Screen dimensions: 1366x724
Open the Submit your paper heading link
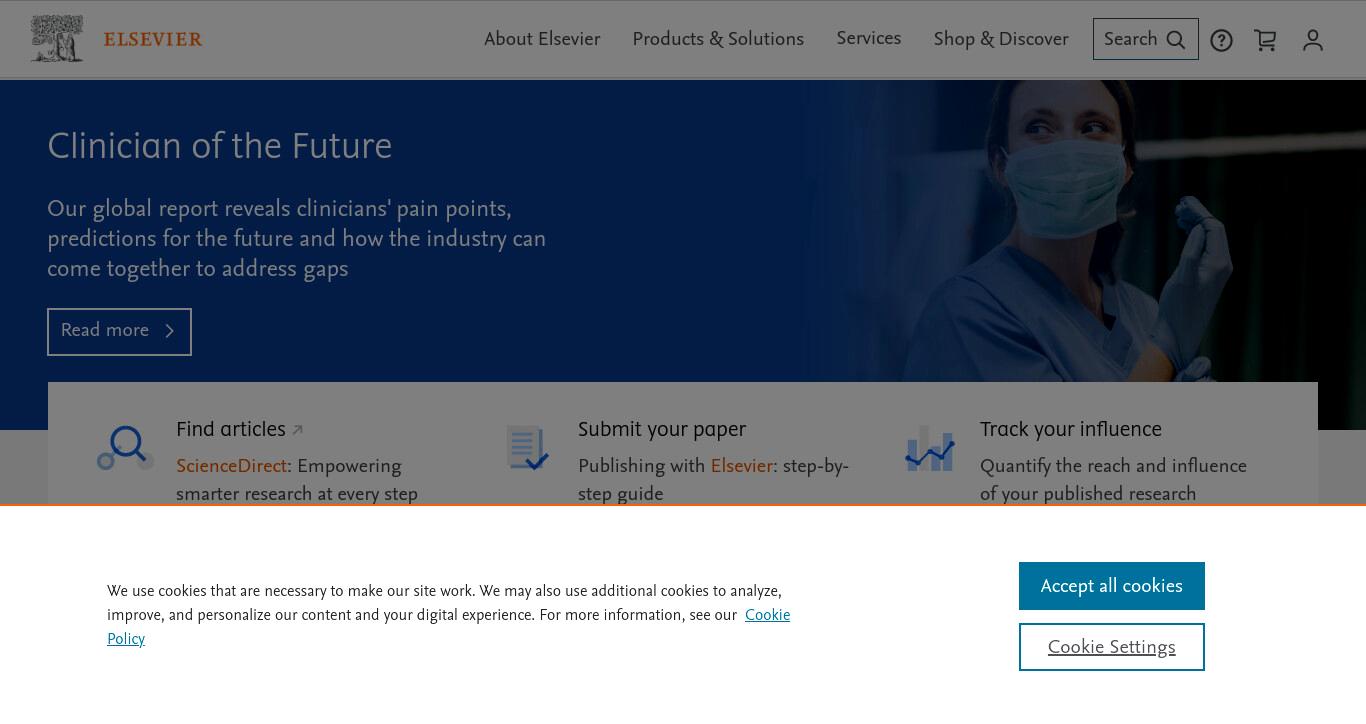pyautogui.click(x=662, y=429)
